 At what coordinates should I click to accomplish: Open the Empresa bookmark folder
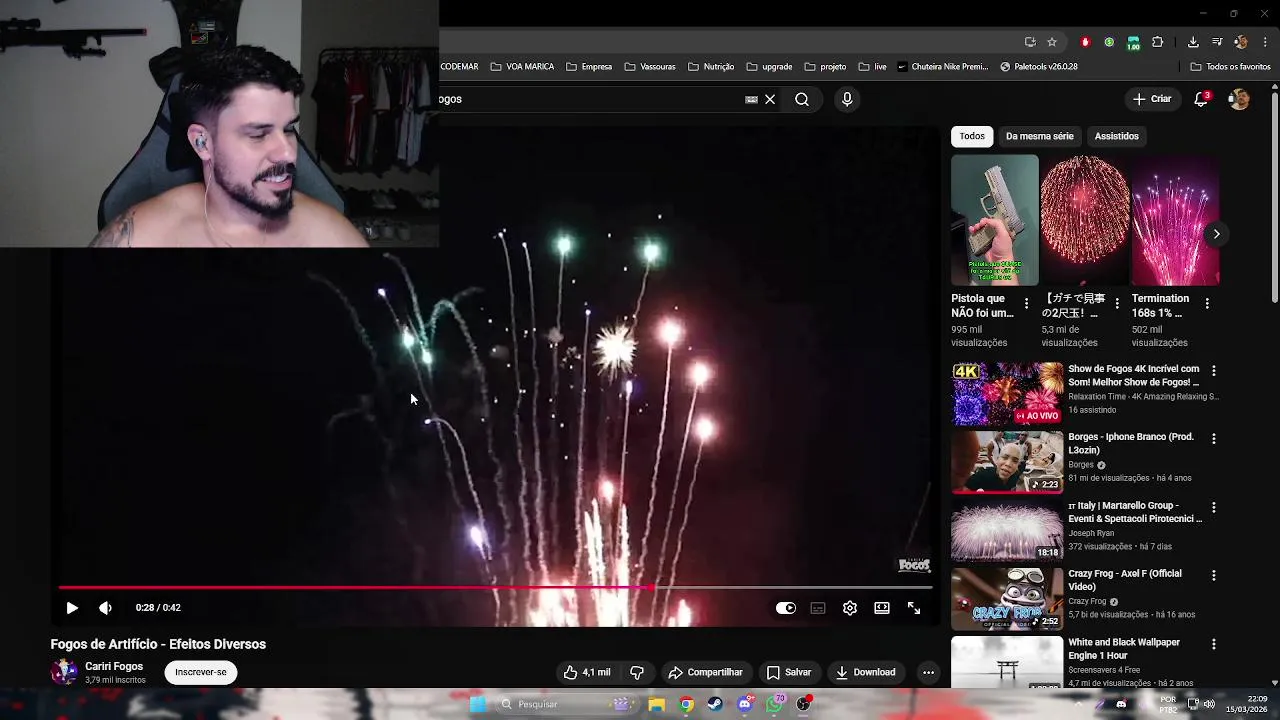click(x=589, y=67)
